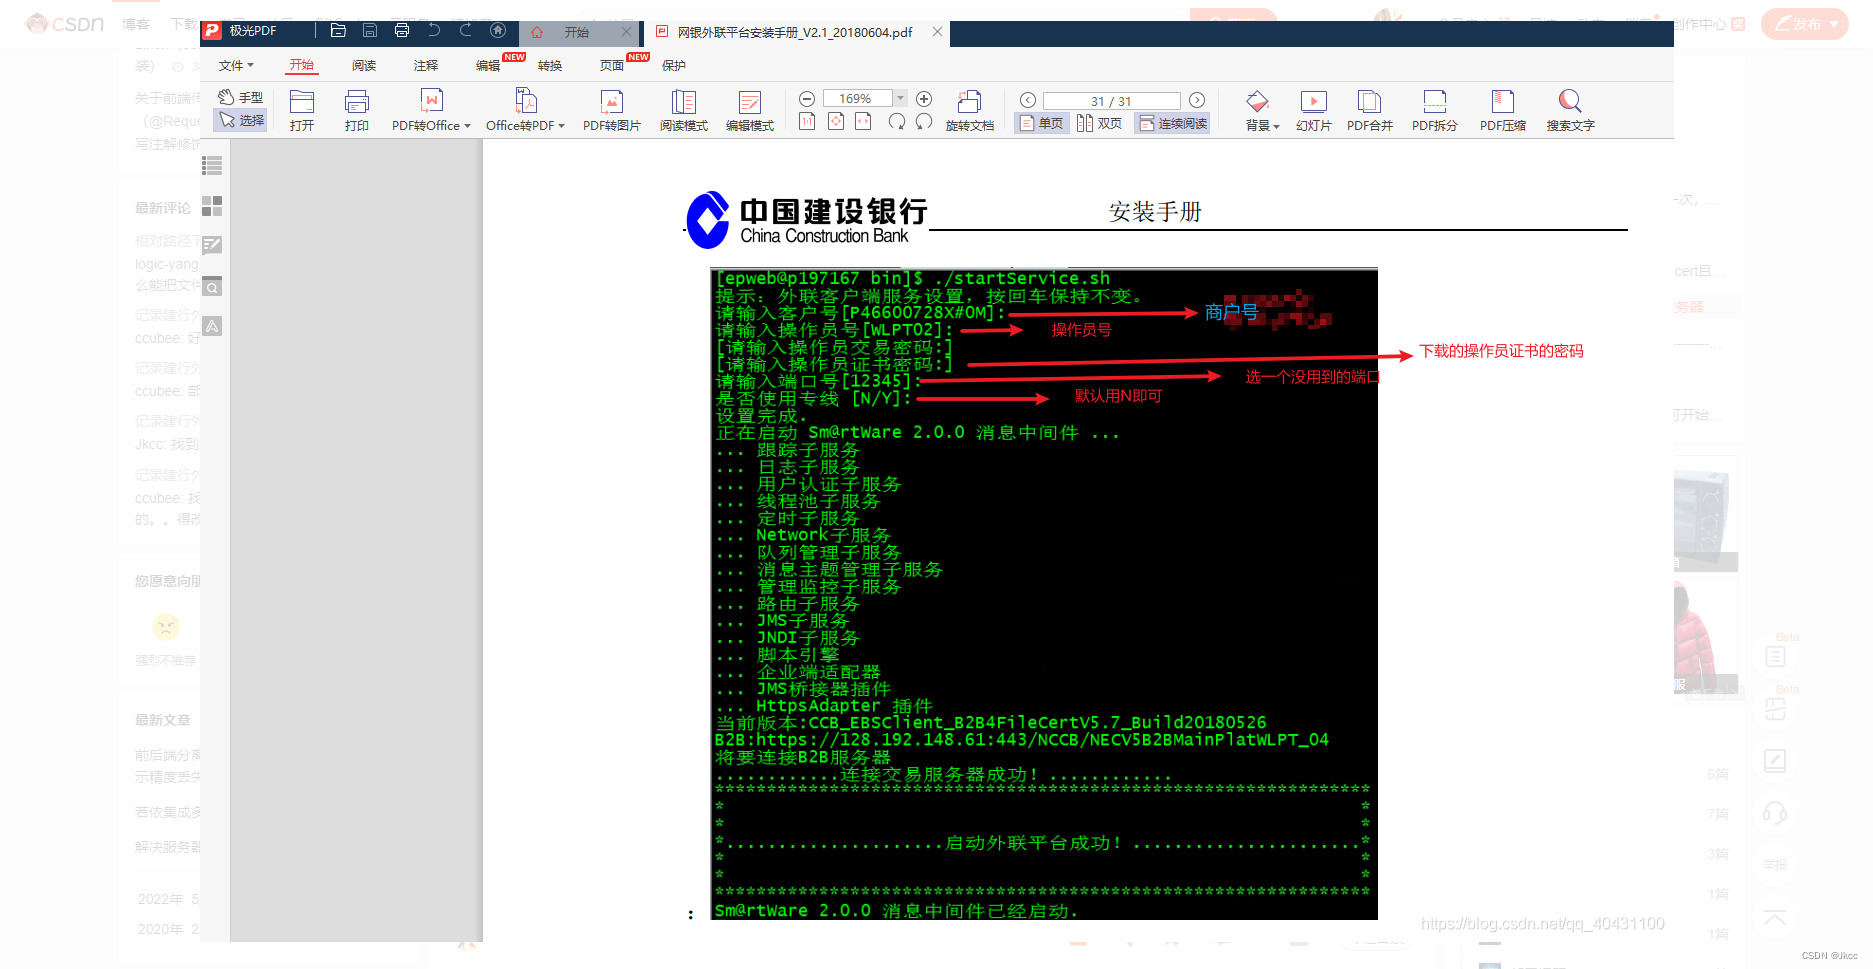Click the open-folder icon in the title bar
This screenshot has width=1873, height=969.
(338, 31)
